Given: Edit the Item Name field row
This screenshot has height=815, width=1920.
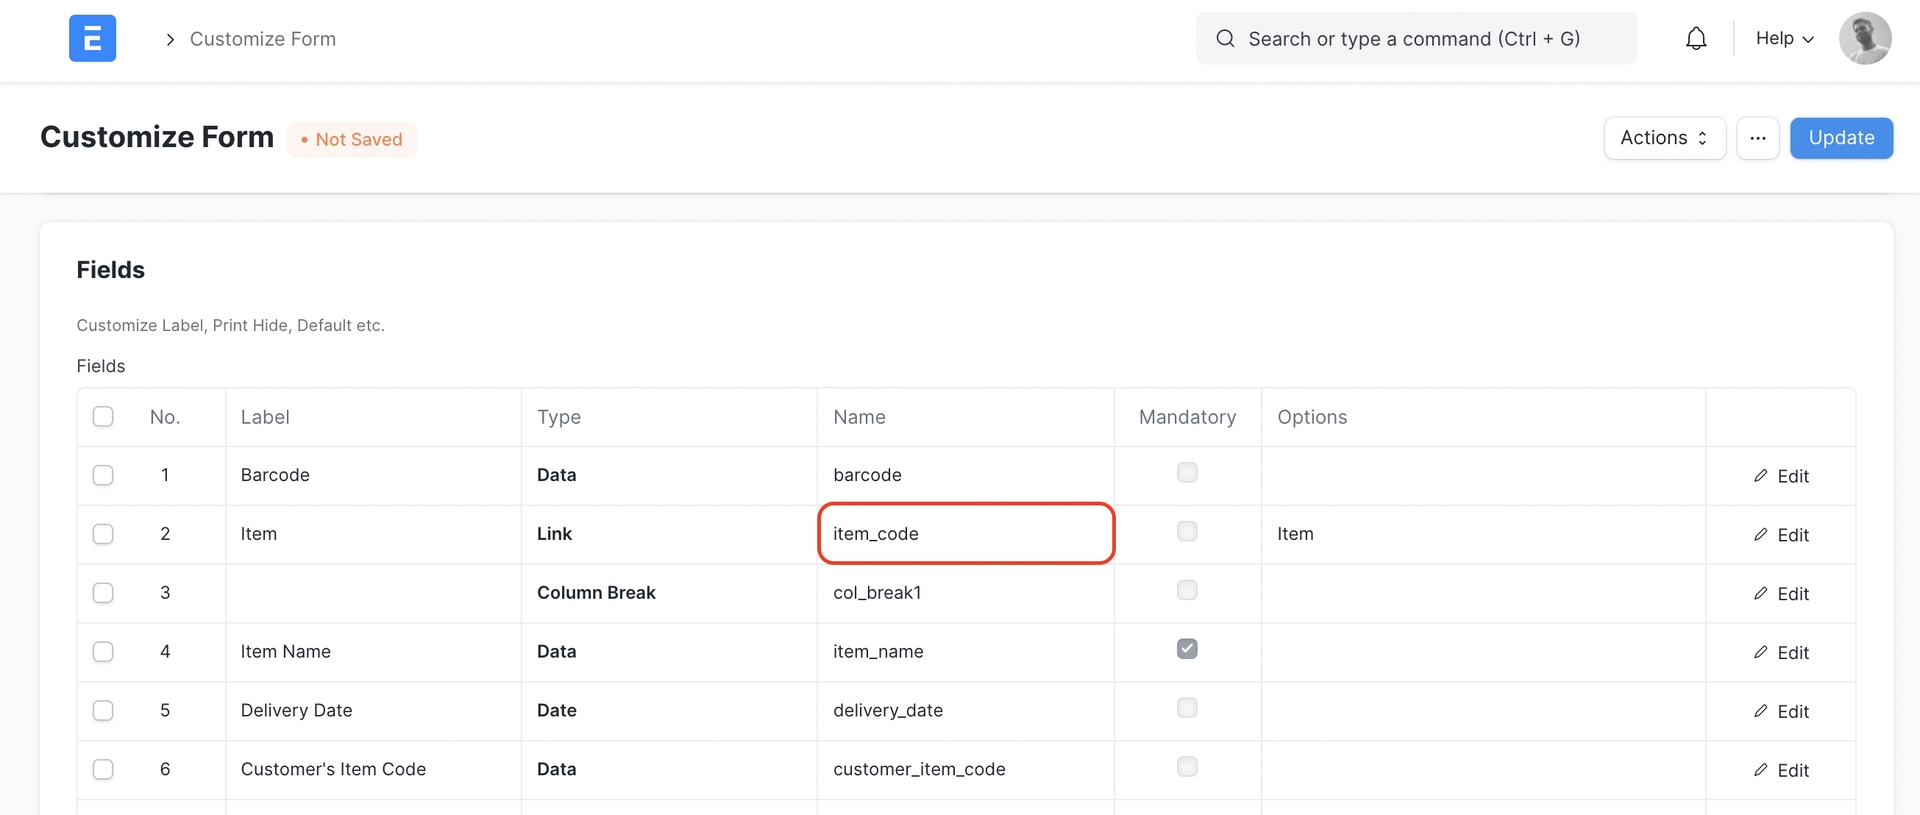Looking at the screenshot, I should coord(1781,652).
